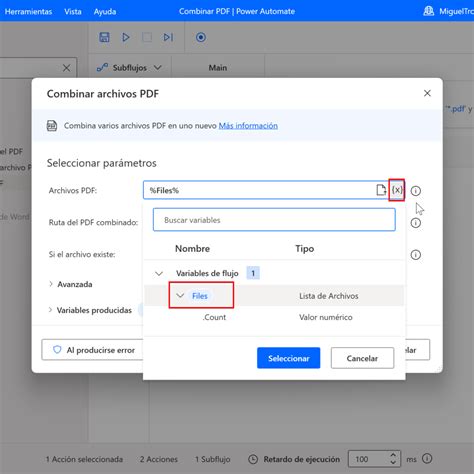
Task: Click info icon next to Archivos PDF
Action: (416, 191)
